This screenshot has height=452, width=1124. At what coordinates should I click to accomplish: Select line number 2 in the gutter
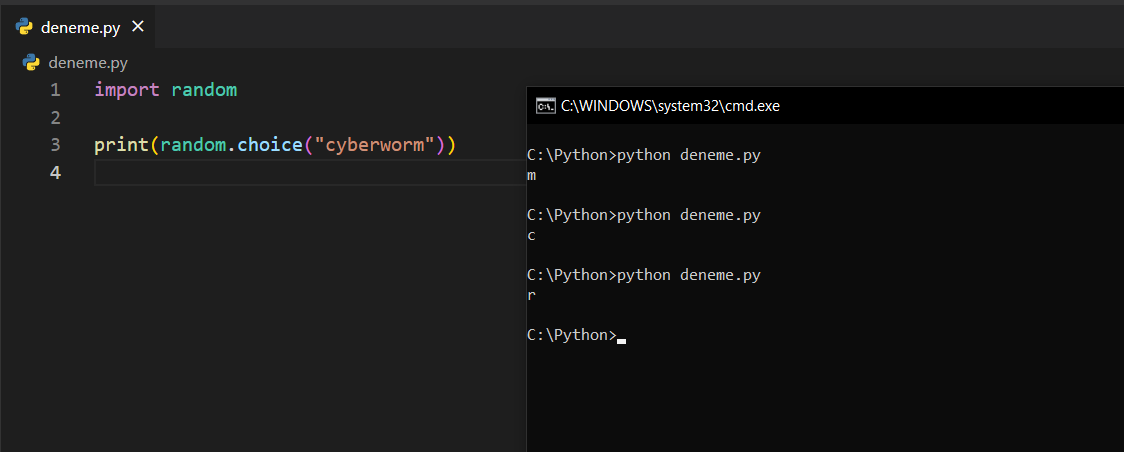pos(55,118)
